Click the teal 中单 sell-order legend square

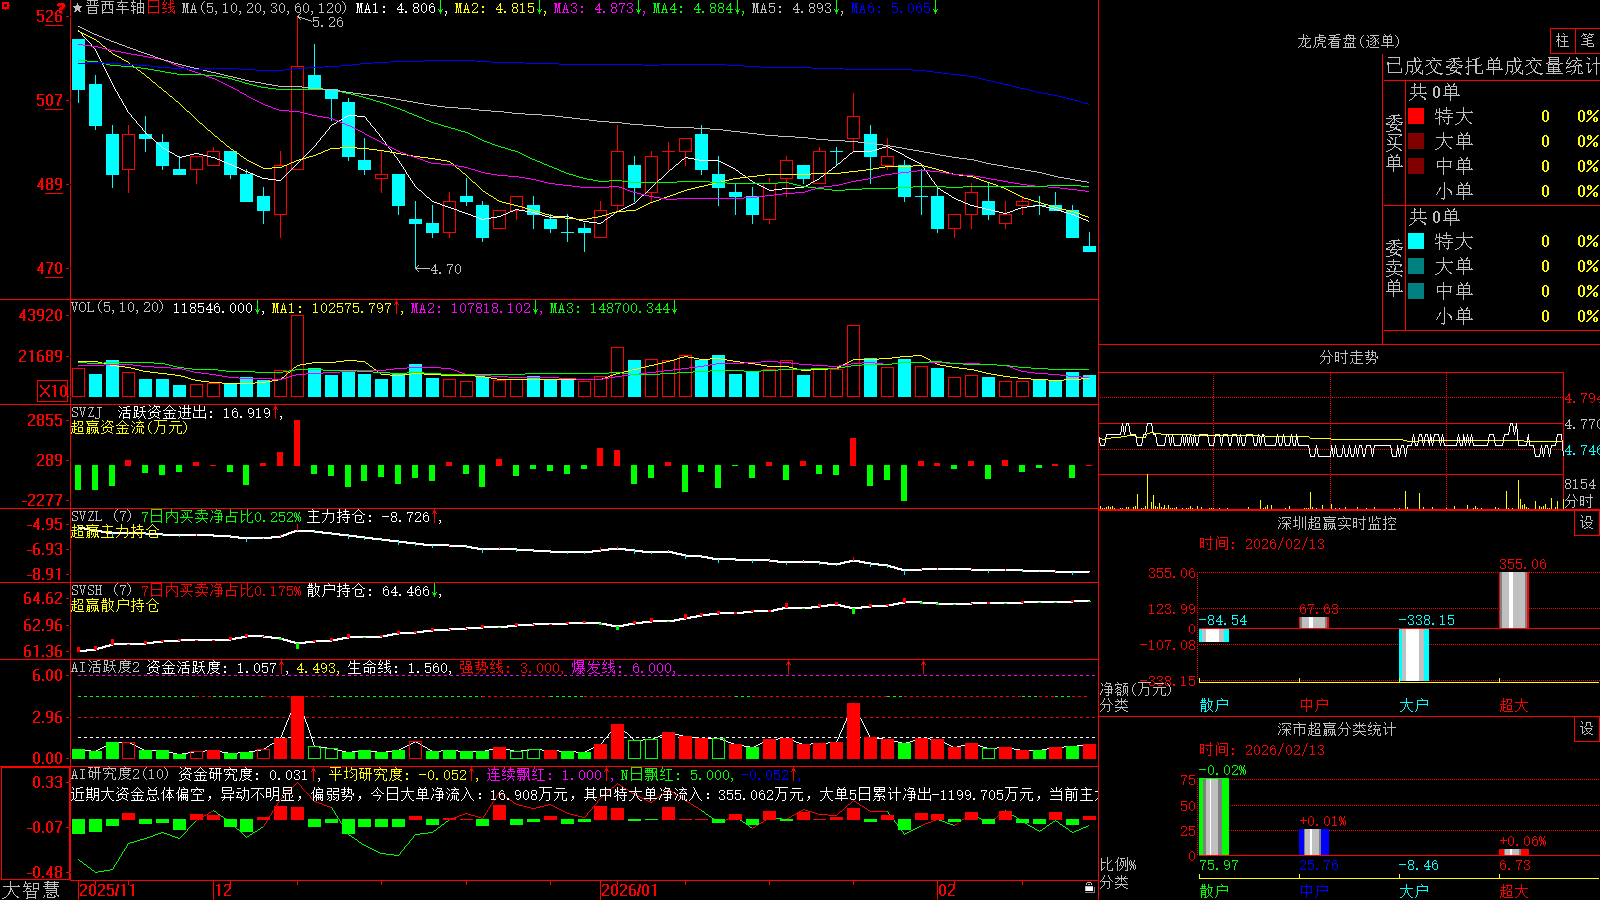(1416, 291)
